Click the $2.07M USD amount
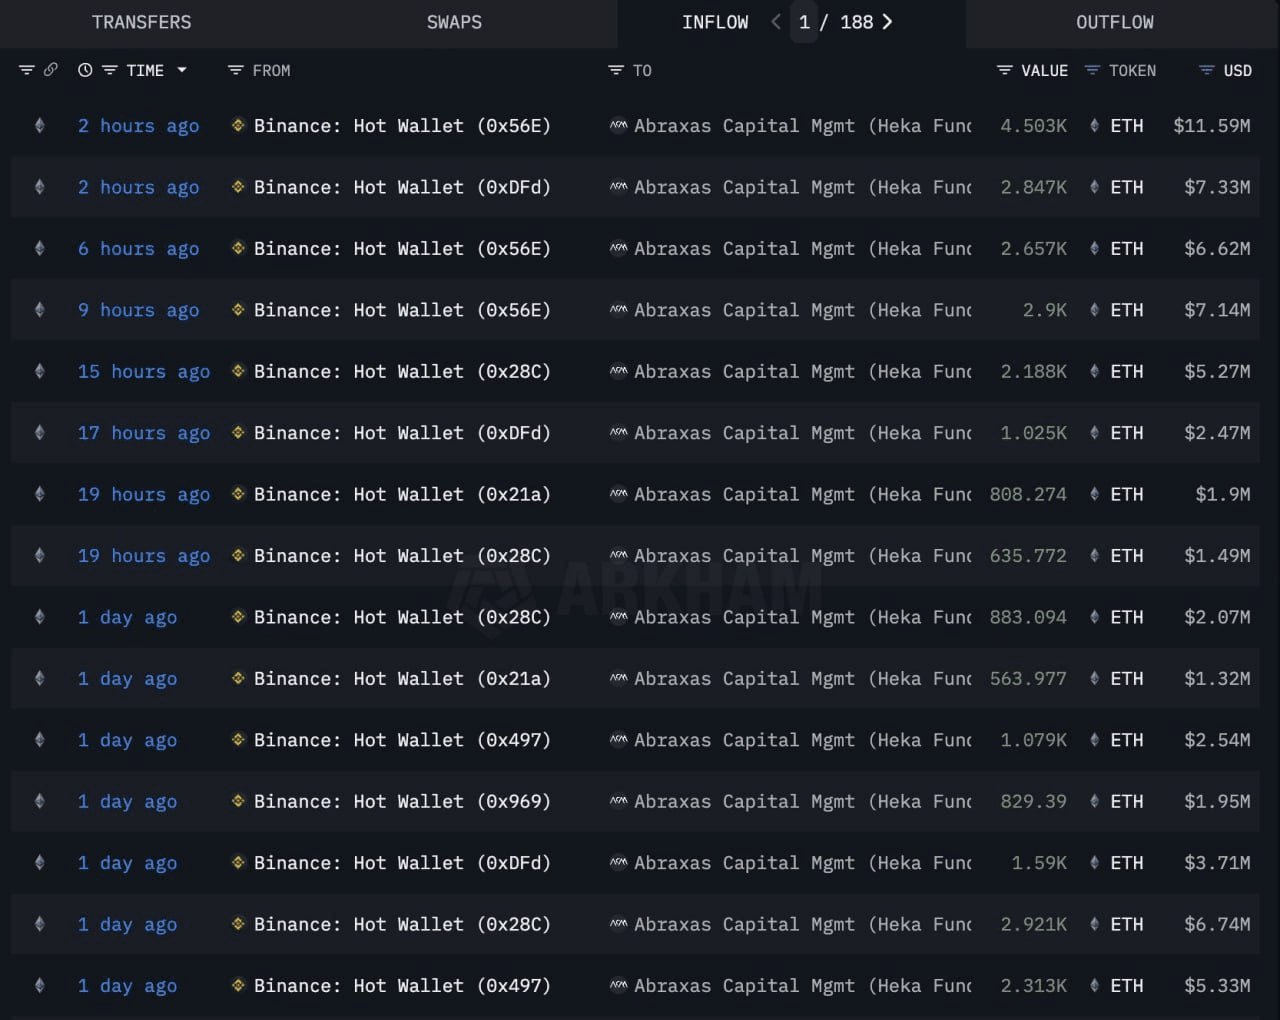1280x1020 pixels. pyautogui.click(x=1217, y=617)
